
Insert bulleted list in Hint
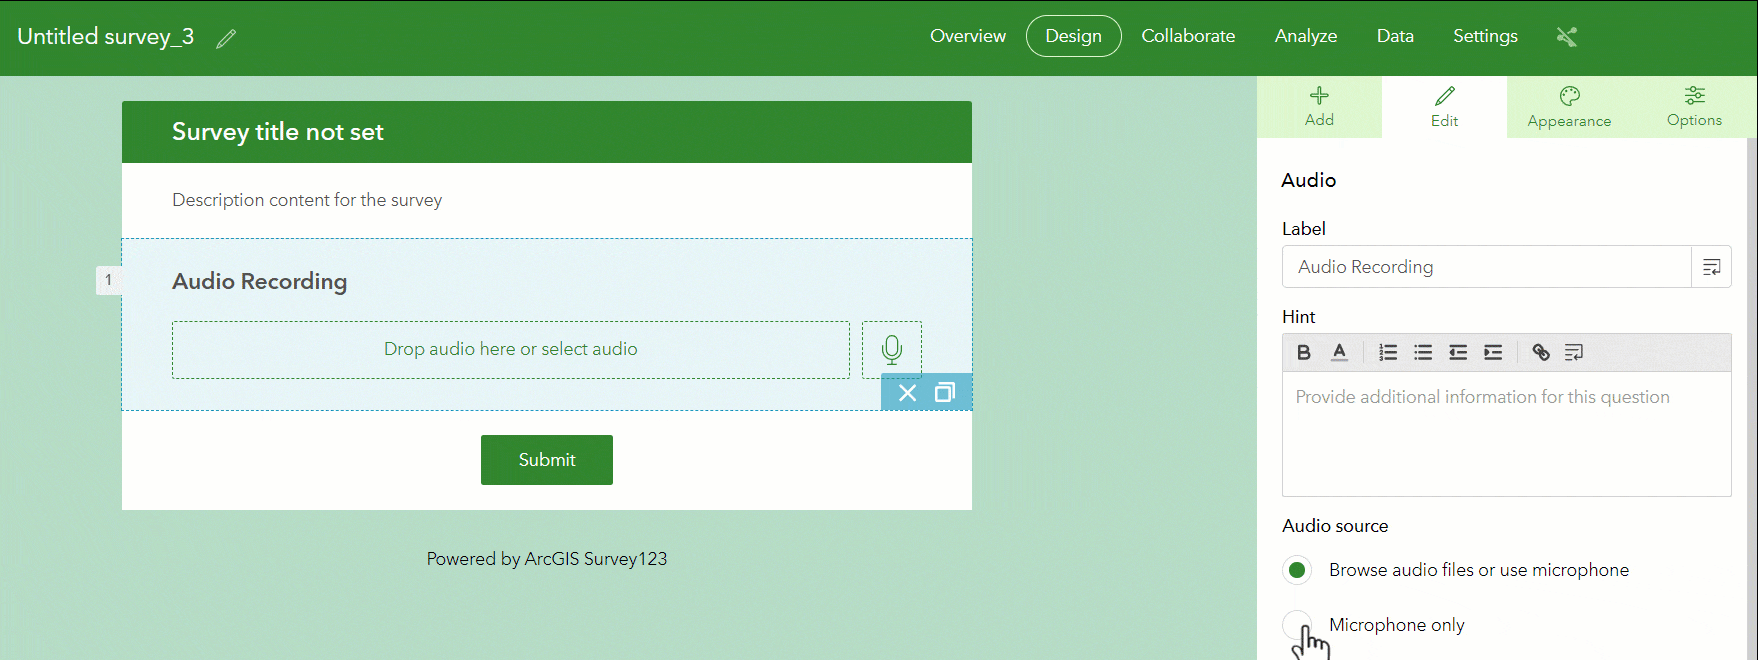[1422, 352]
